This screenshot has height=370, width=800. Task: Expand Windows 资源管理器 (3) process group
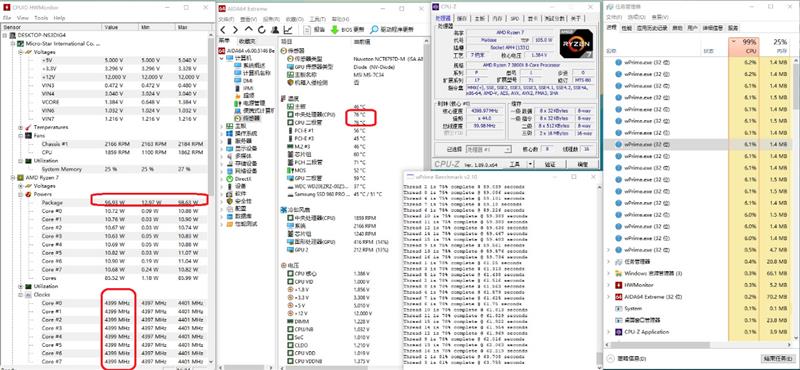click(608, 273)
